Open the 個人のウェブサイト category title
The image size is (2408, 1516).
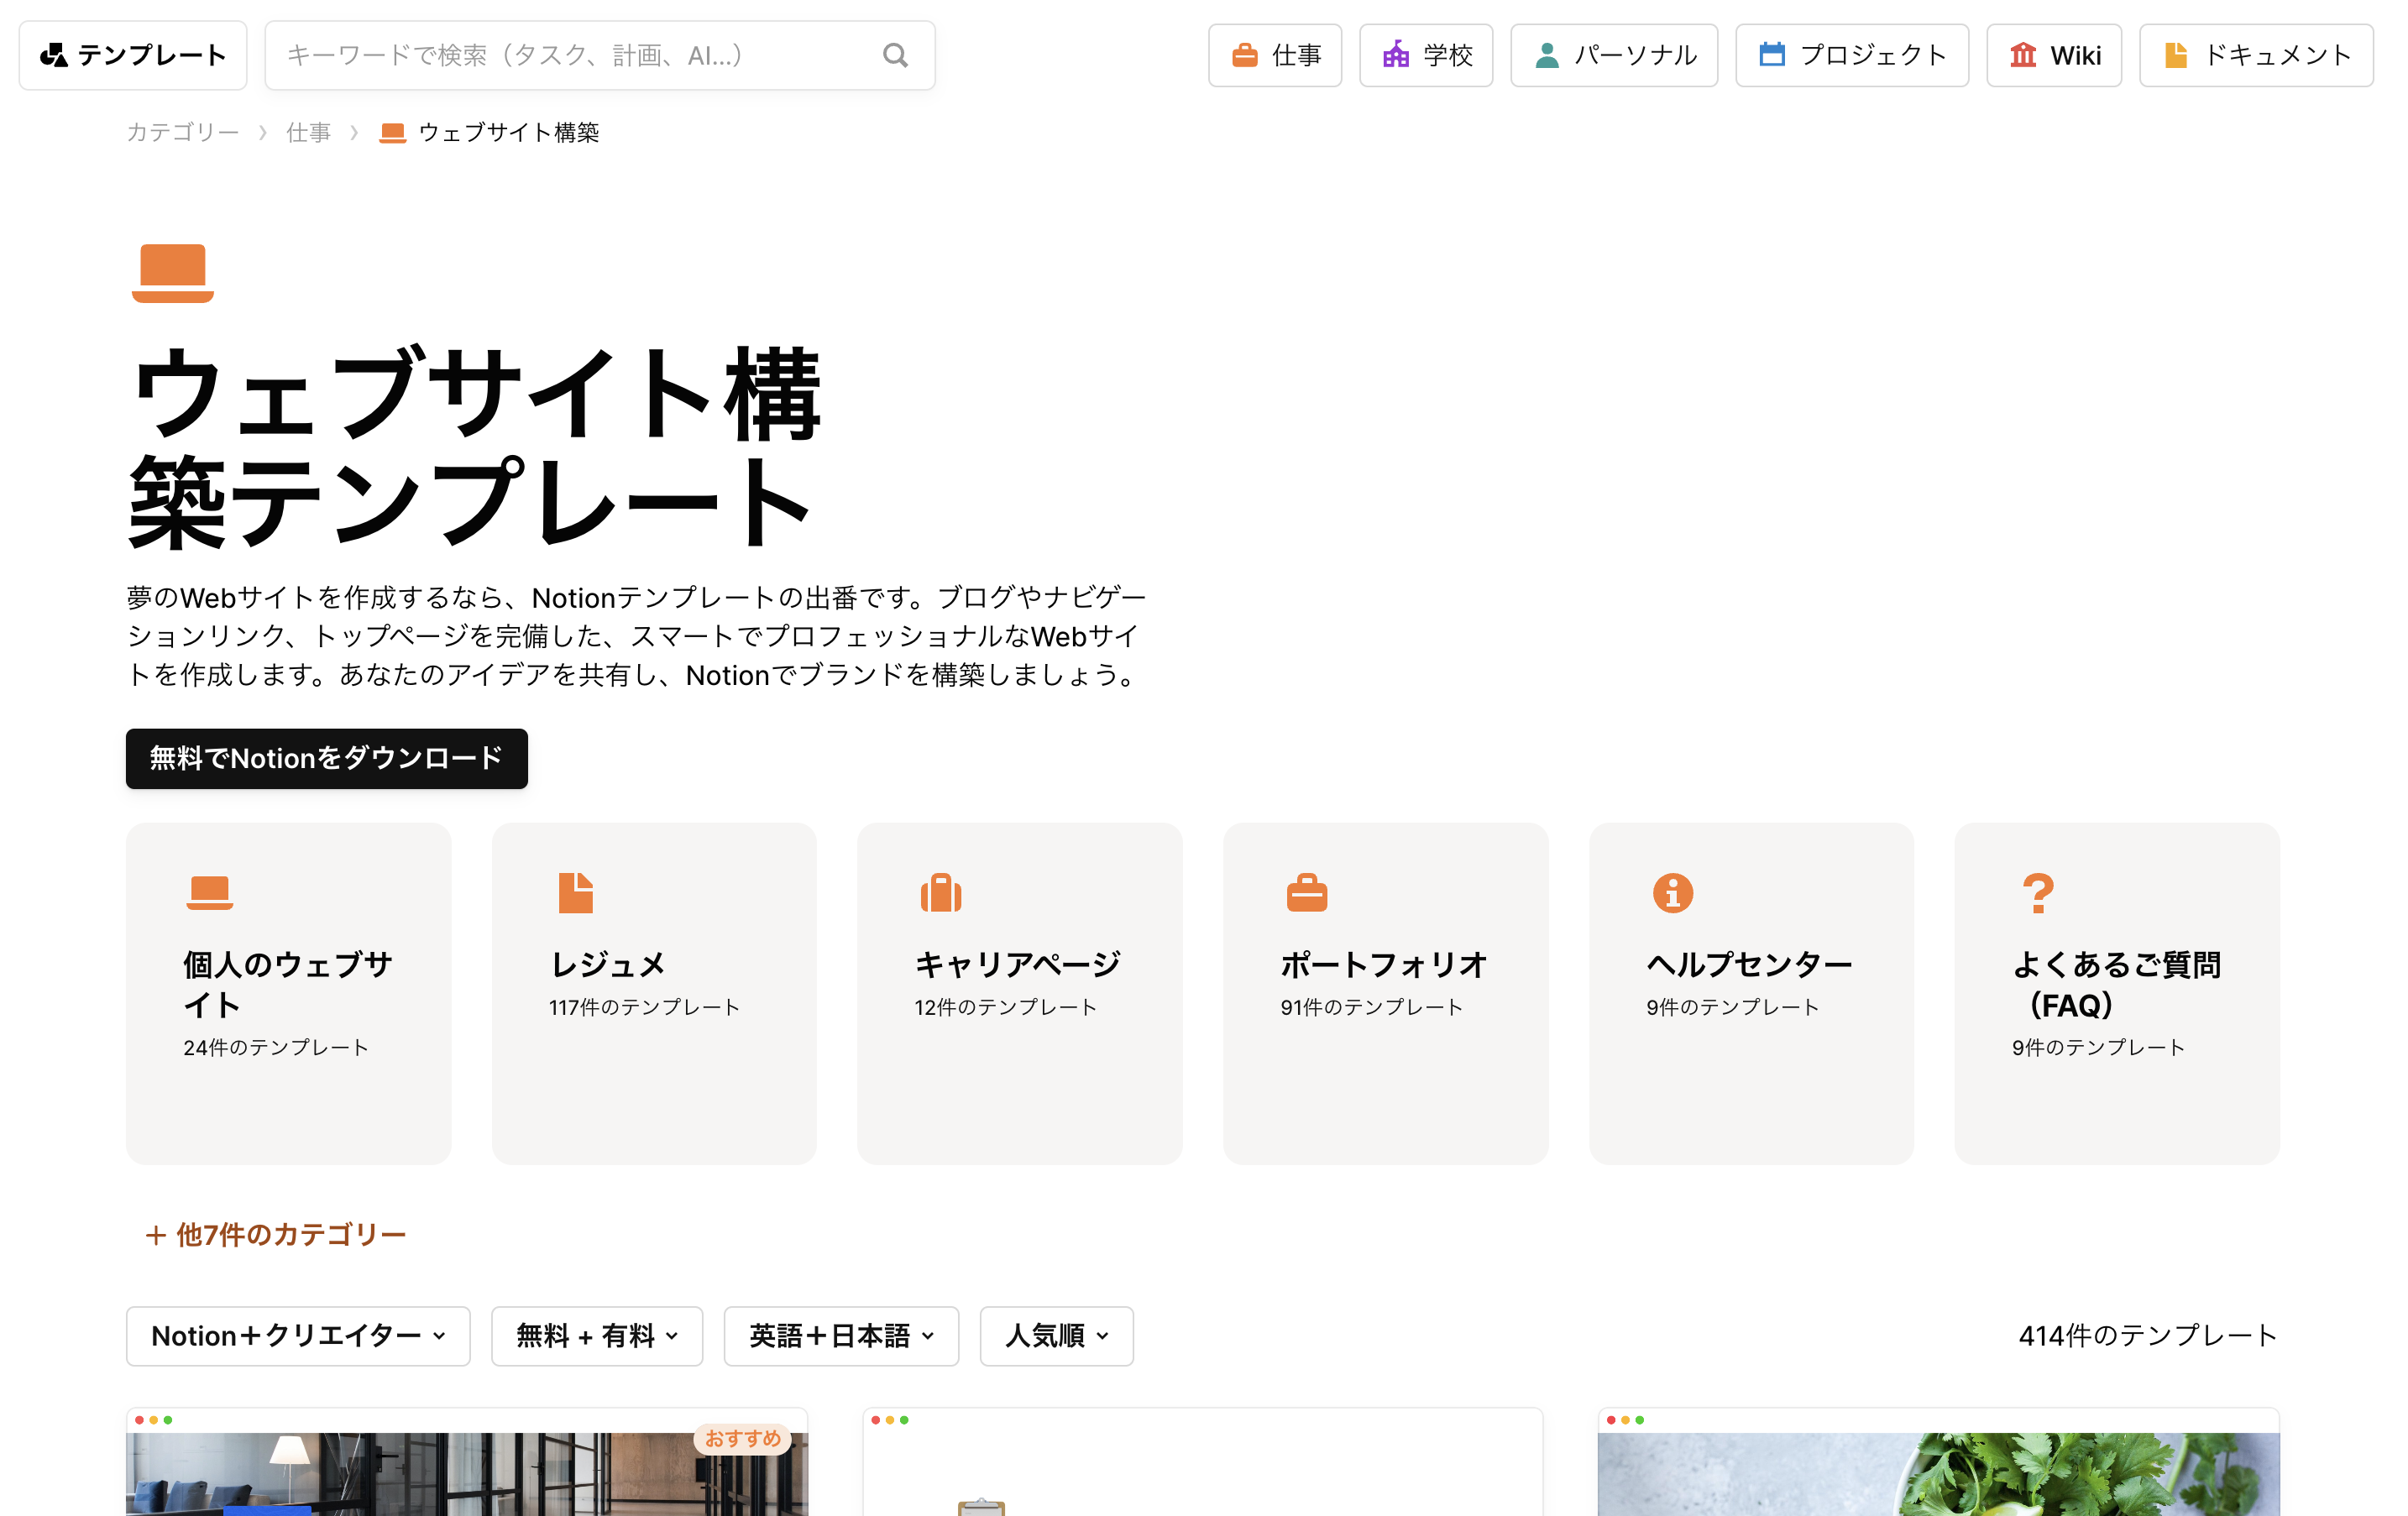(x=288, y=985)
